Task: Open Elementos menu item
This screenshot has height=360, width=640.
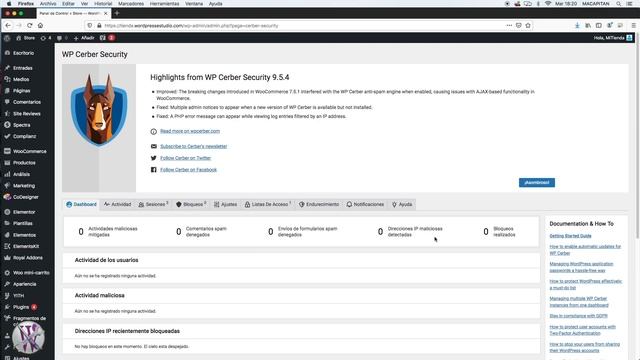Action: coord(24,235)
